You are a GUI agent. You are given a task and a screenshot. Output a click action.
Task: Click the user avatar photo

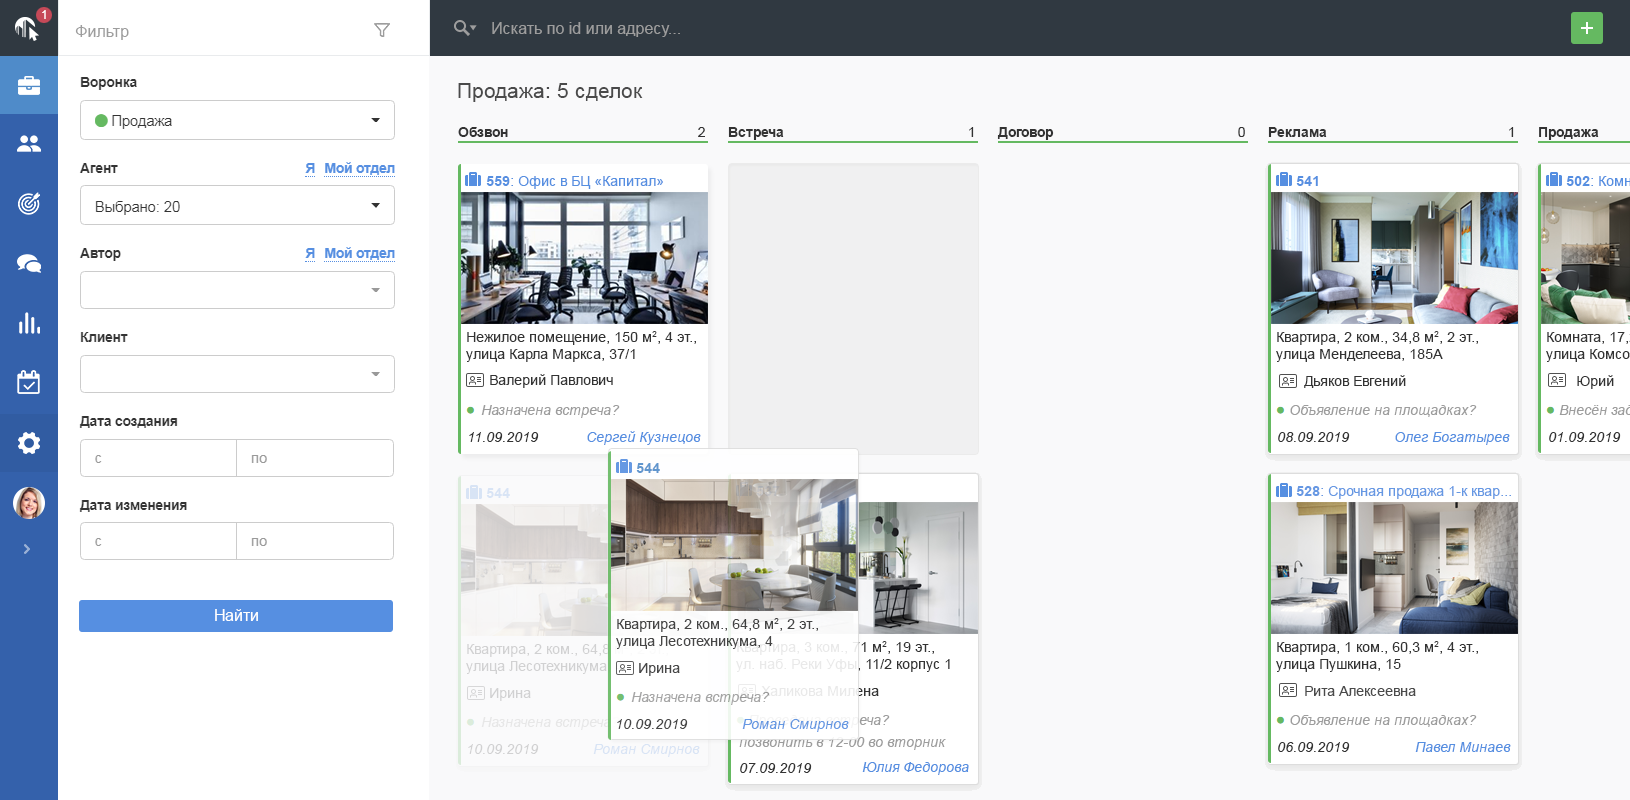pyautogui.click(x=29, y=503)
